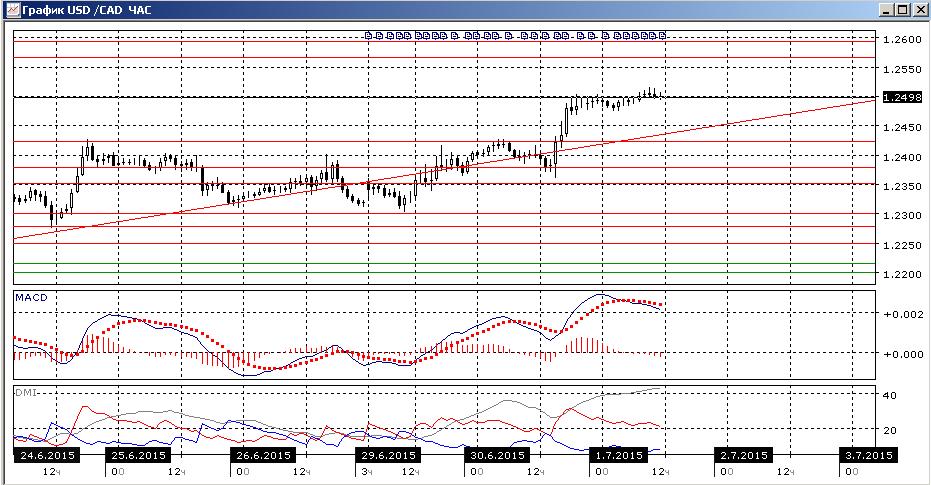
Task: Click the last news marker icon atop chart
Action: click(x=662, y=36)
